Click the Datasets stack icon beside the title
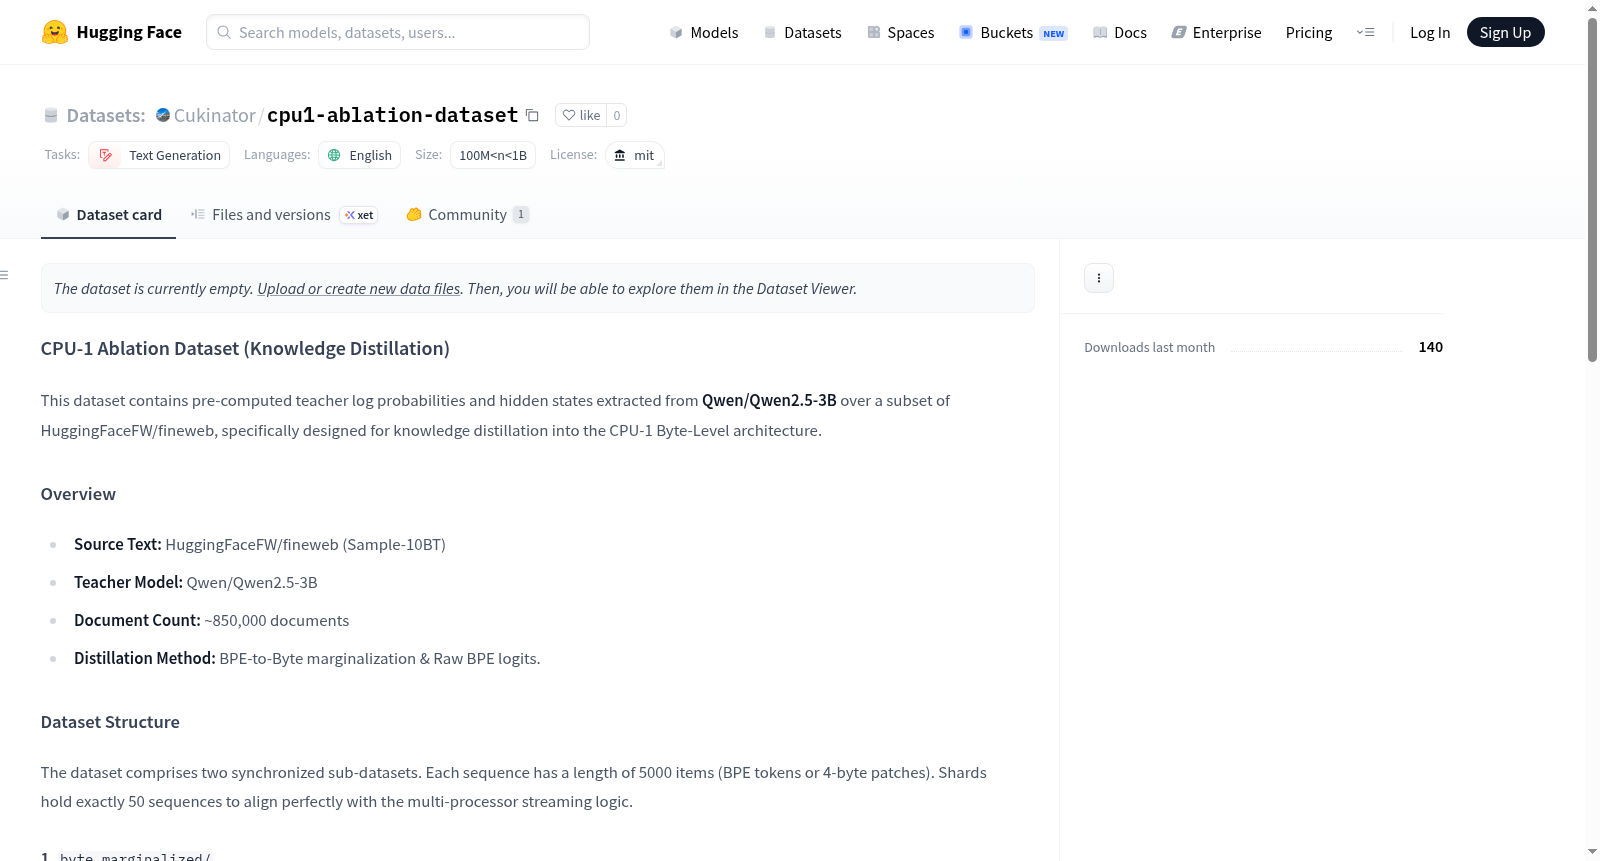The image size is (1600, 861). click(51, 116)
